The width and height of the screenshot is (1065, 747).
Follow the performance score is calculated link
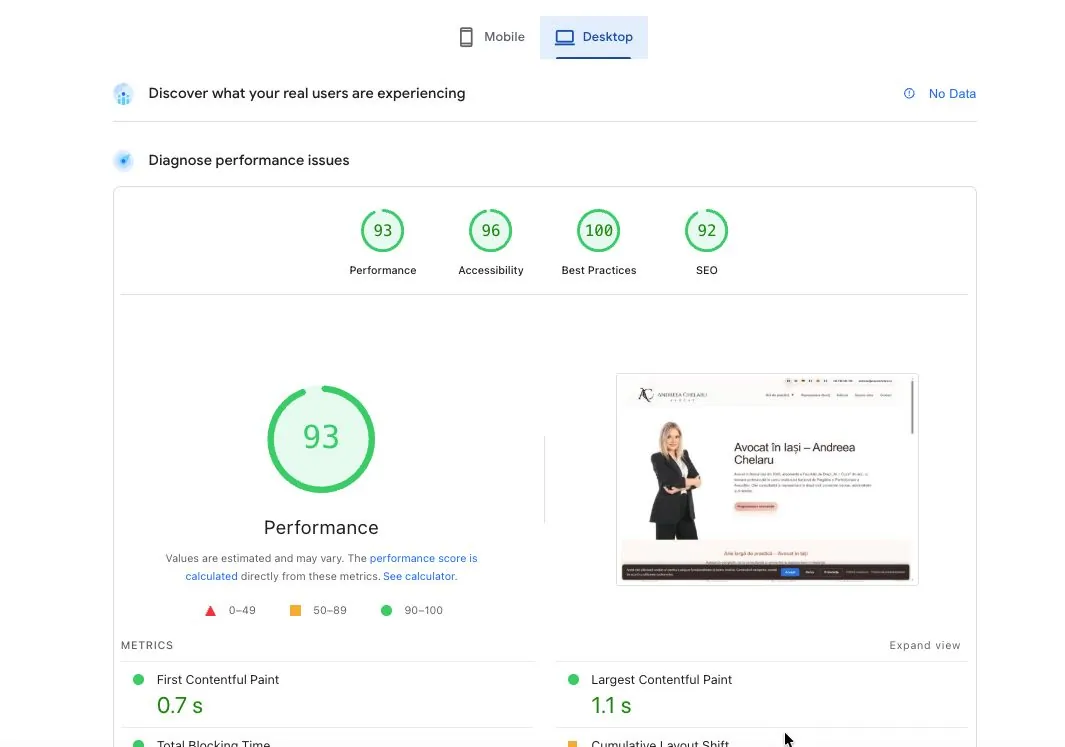coord(423,558)
